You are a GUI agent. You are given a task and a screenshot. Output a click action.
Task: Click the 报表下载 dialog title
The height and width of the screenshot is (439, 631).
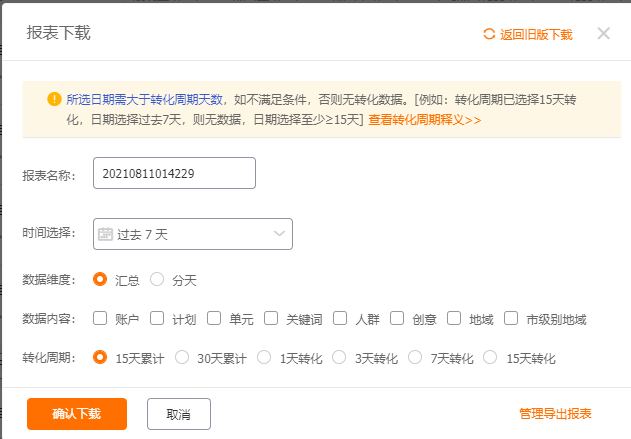(59, 33)
